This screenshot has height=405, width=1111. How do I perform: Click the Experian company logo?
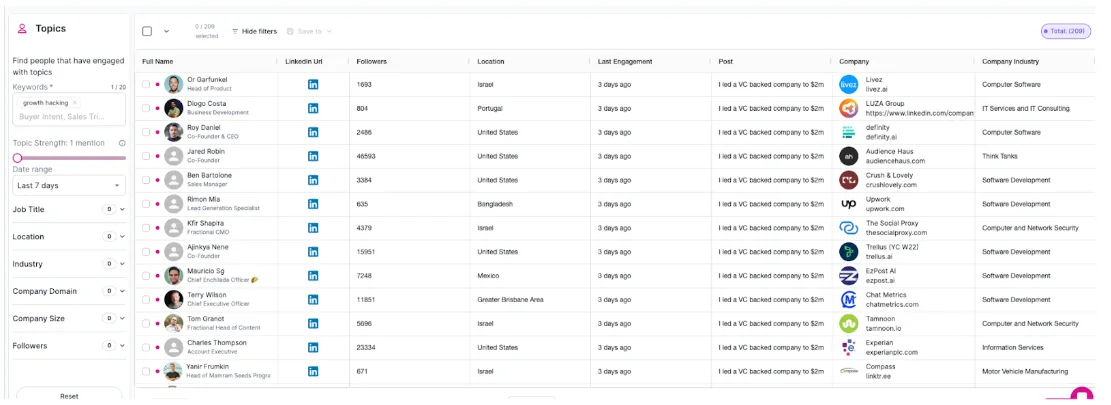click(x=849, y=348)
